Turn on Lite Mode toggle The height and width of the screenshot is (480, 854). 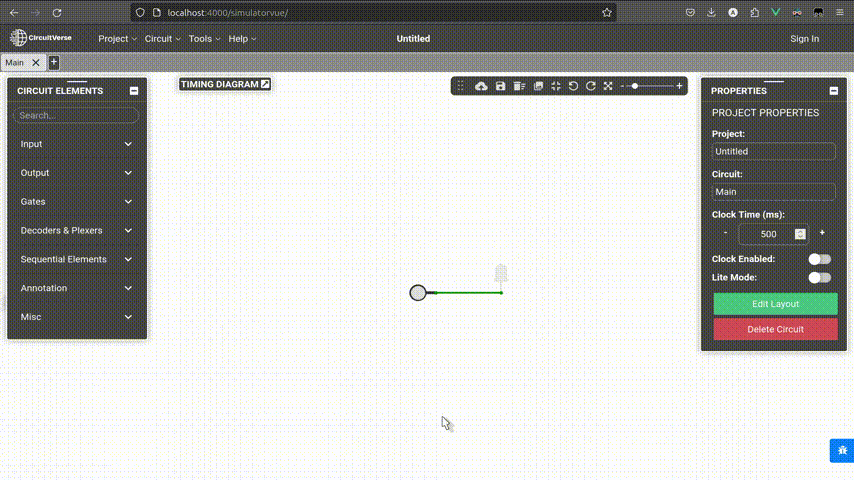coord(819,277)
